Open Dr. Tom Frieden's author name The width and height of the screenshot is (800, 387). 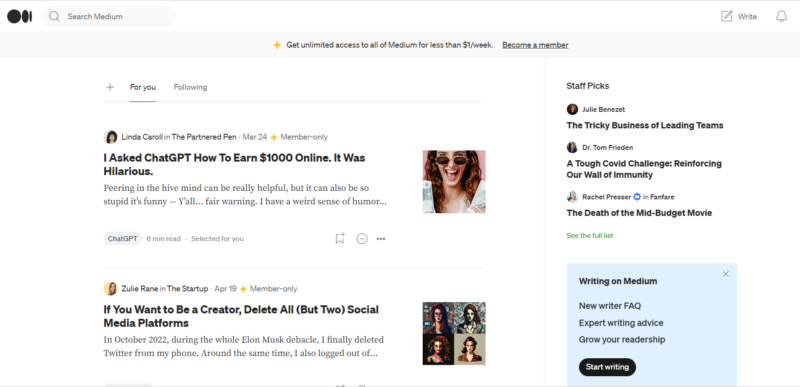[608, 147]
